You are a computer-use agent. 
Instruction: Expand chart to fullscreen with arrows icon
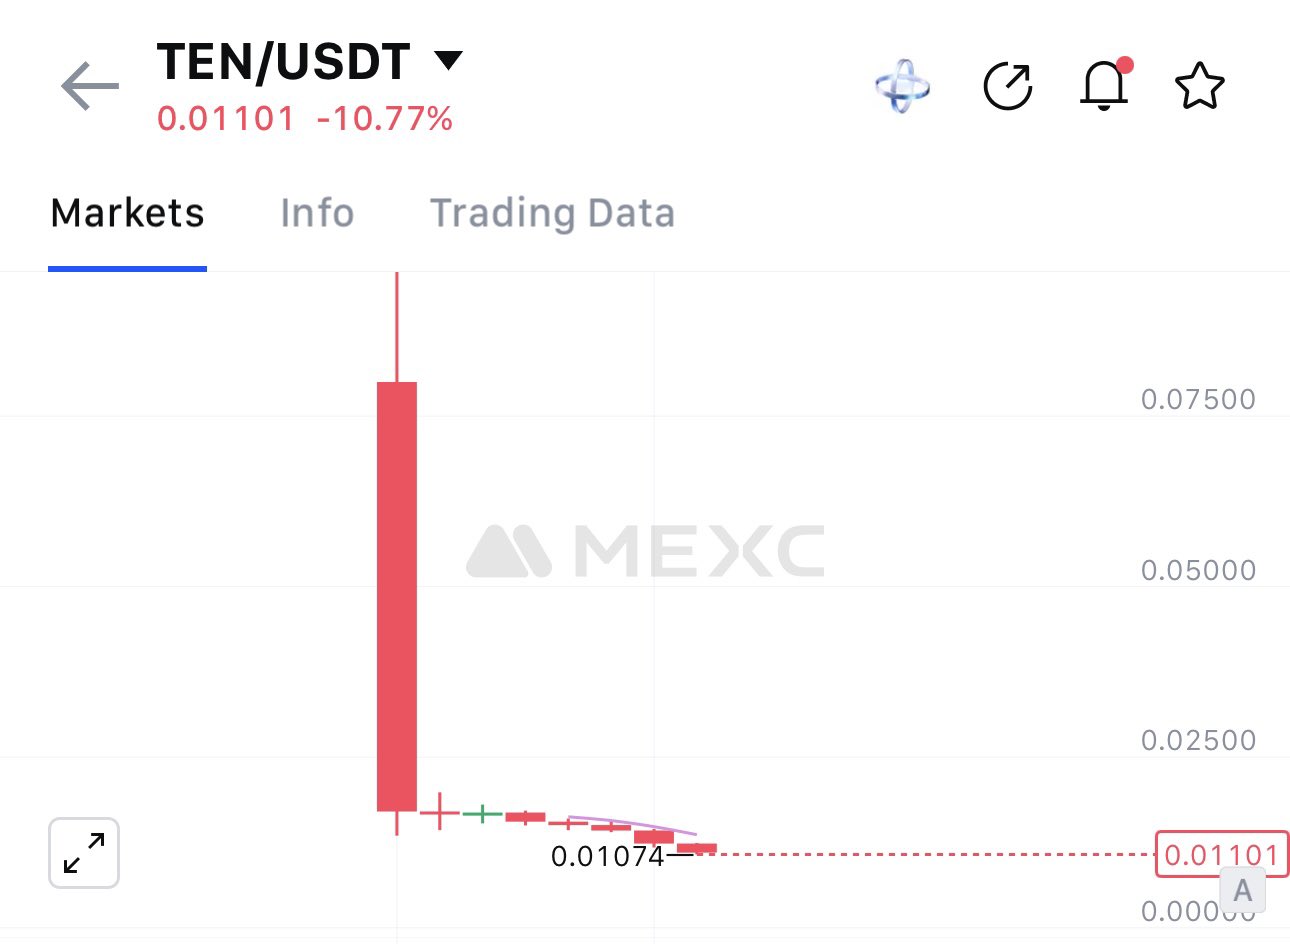[x=84, y=853]
